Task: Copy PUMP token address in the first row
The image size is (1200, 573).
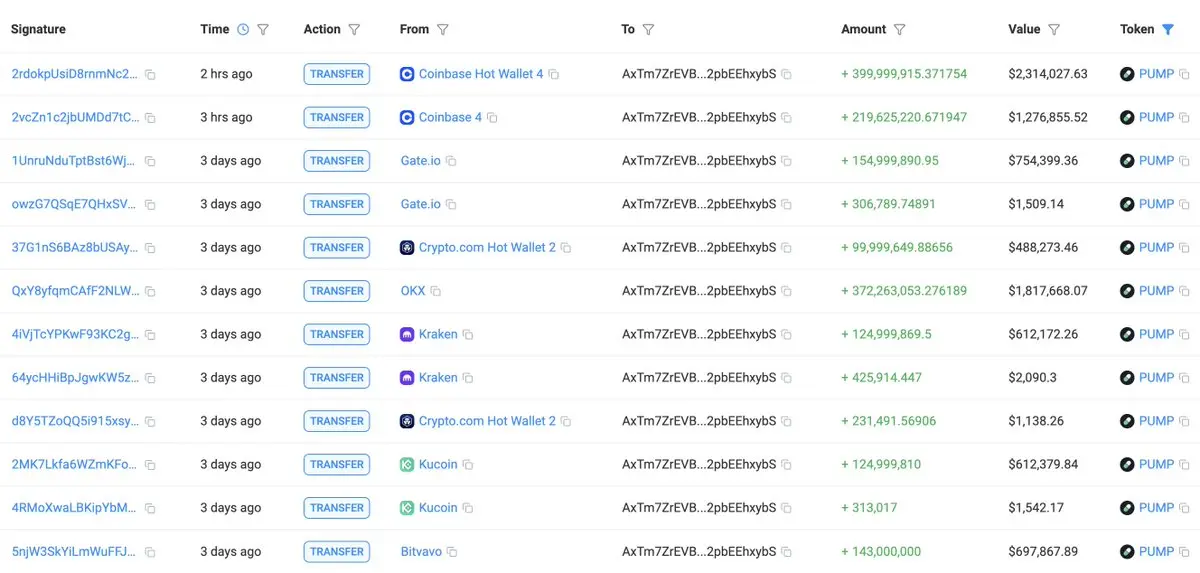Action: [x=1184, y=75]
